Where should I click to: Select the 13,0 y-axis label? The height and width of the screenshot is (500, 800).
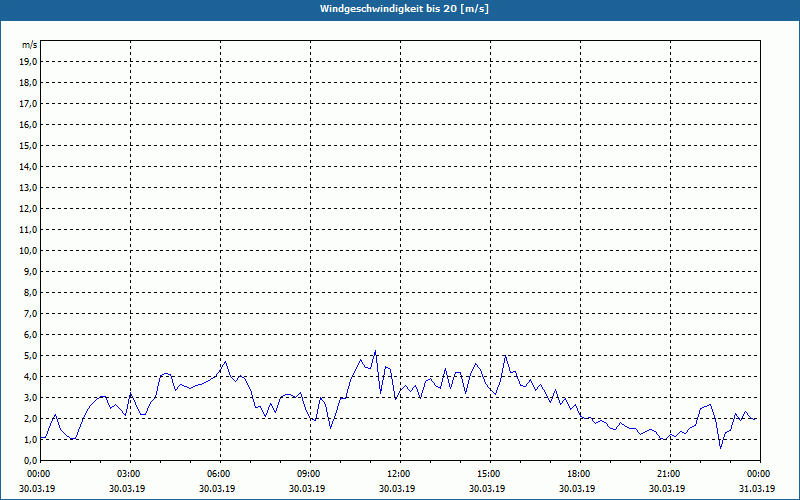[x=28, y=188]
